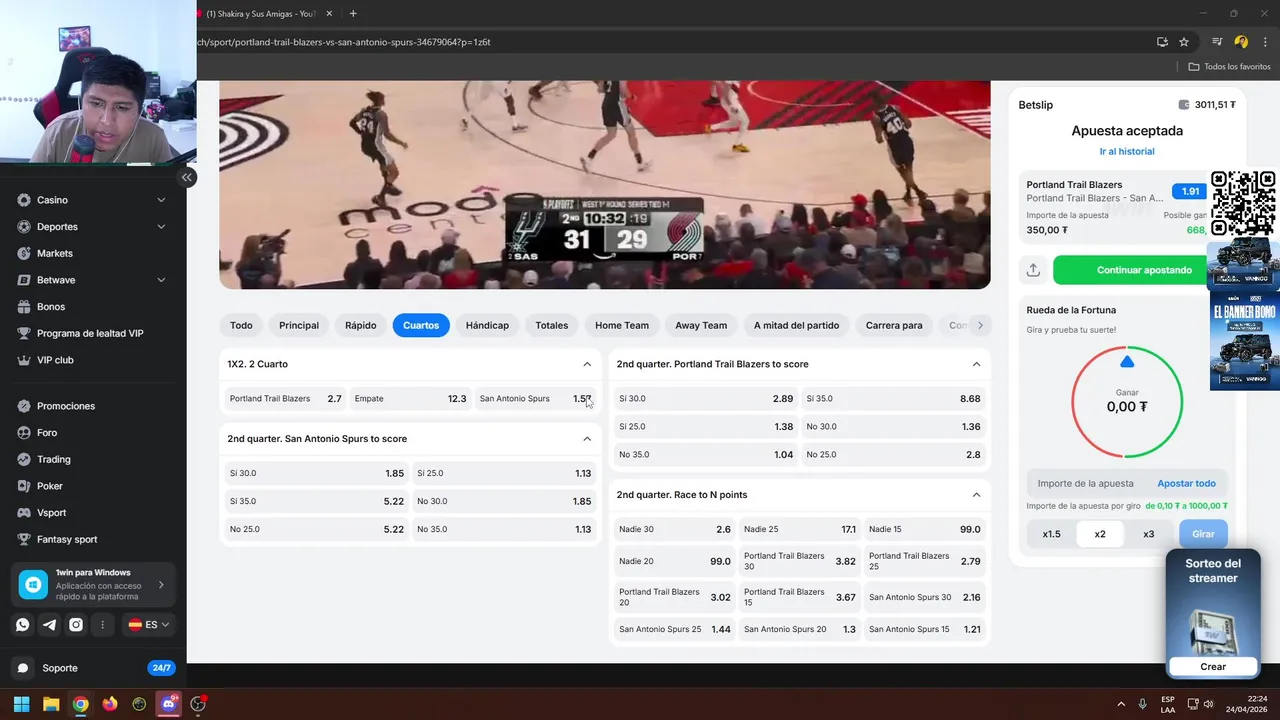The width and height of the screenshot is (1280, 720).
Task: Bet on Portland Trail Blazers 2.7 odds
Action: (x=285, y=399)
